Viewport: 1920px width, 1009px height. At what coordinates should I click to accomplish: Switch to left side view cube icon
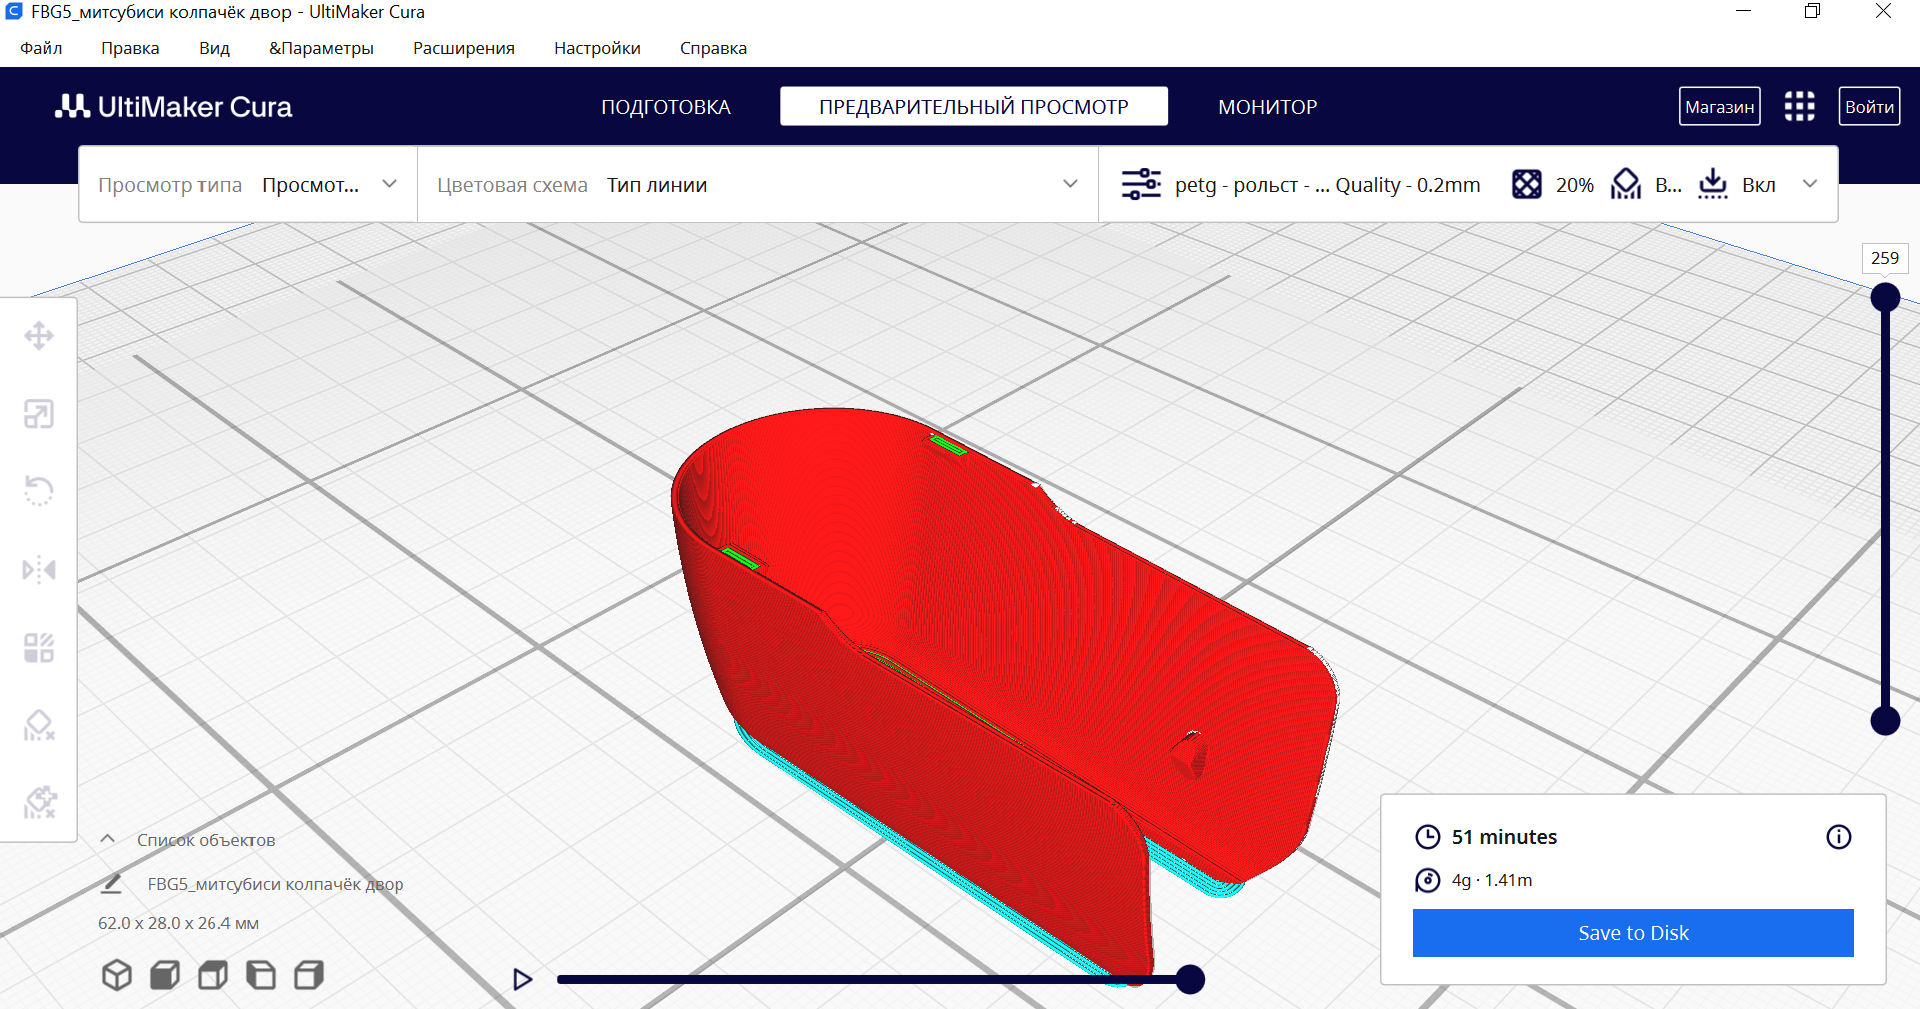(x=261, y=975)
